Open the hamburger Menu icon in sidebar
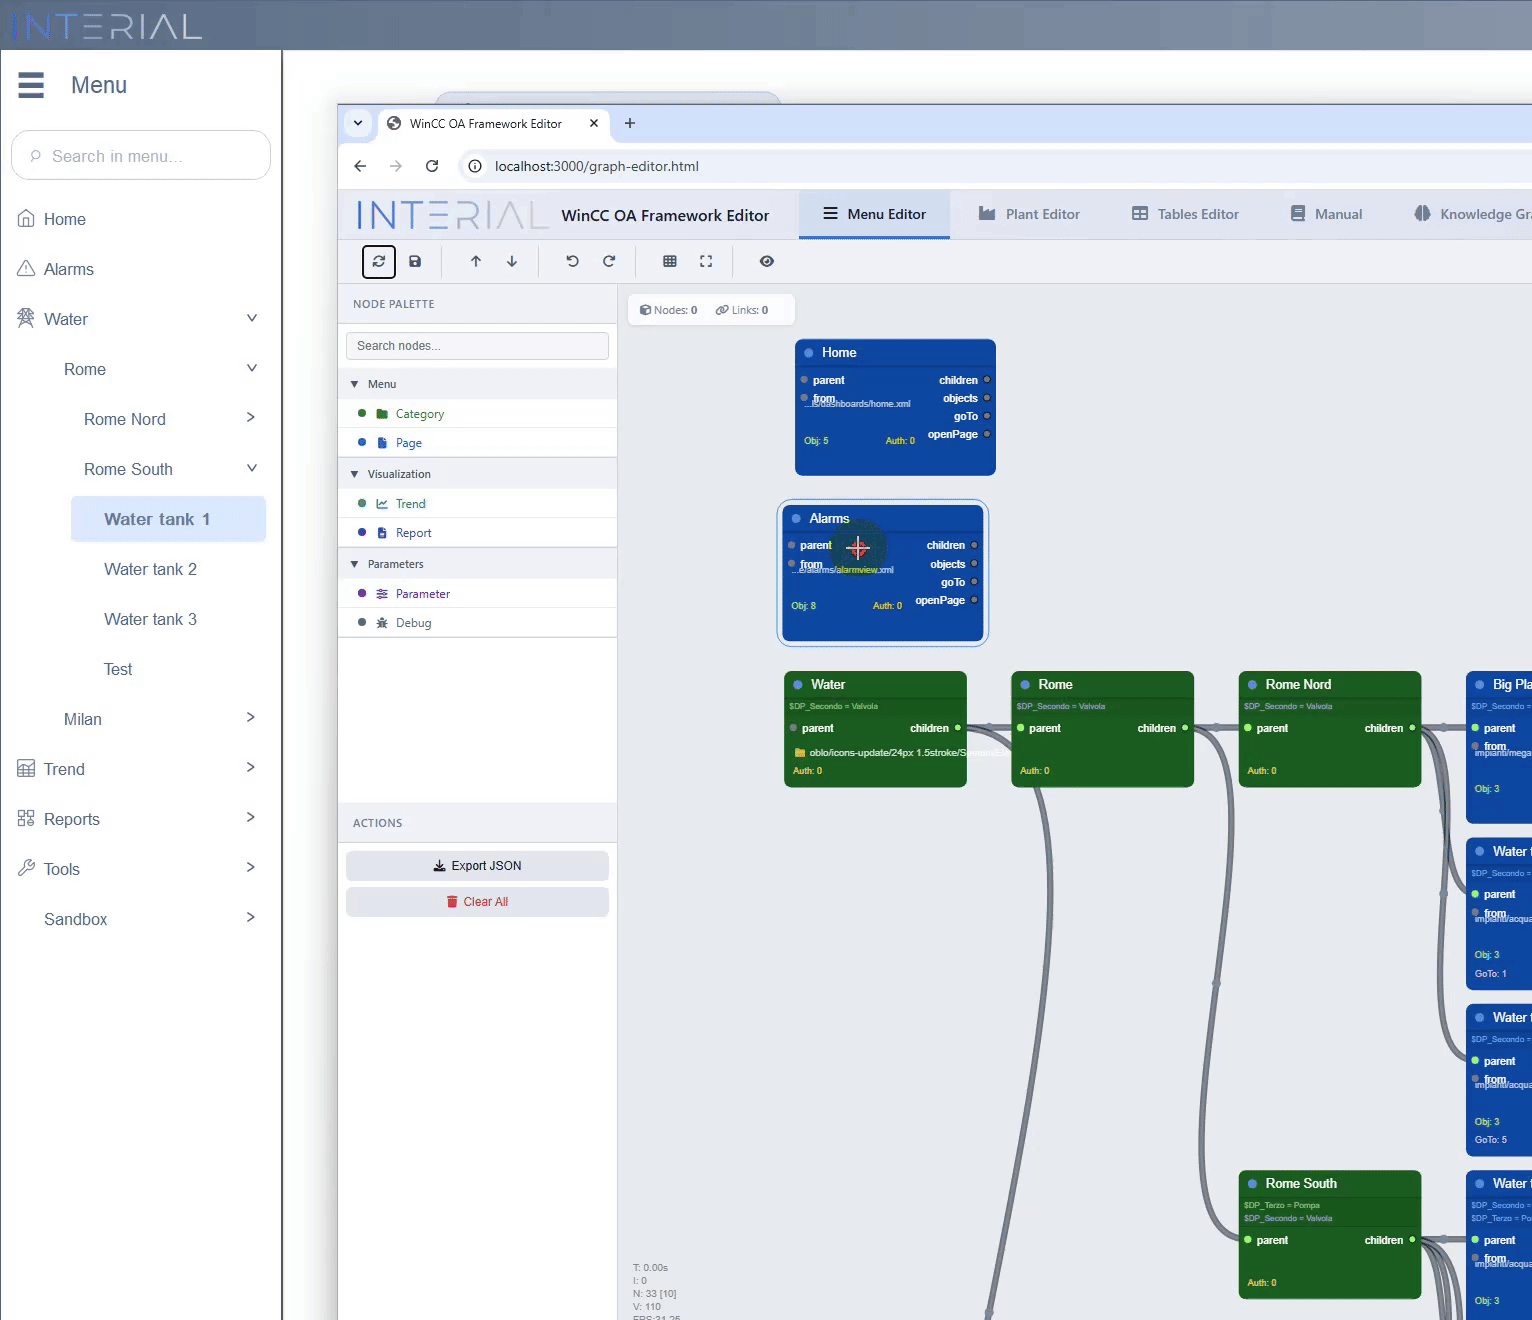The height and width of the screenshot is (1320, 1532). pos(31,85)
